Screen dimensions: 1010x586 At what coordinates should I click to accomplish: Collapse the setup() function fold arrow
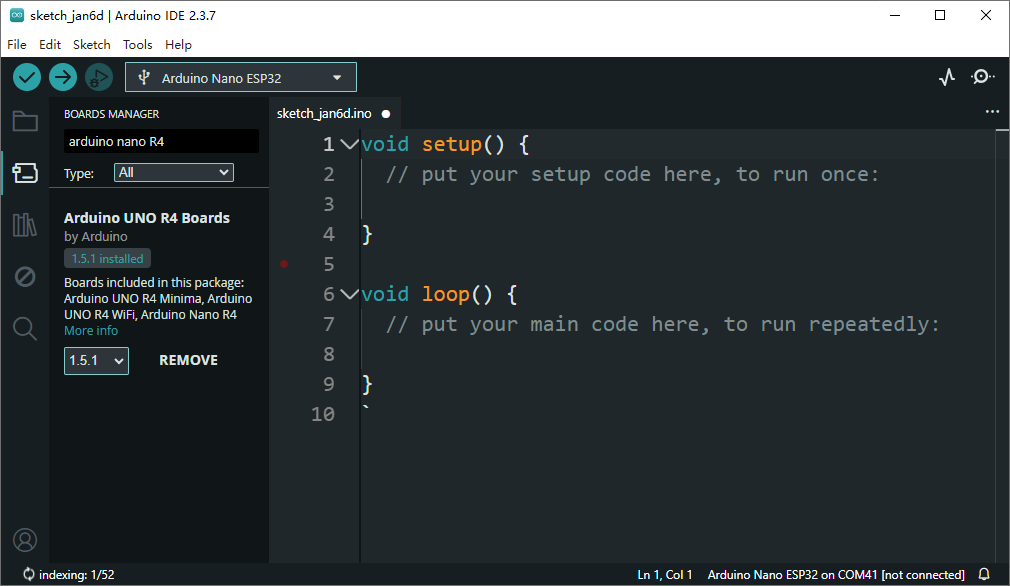point(349,144)
